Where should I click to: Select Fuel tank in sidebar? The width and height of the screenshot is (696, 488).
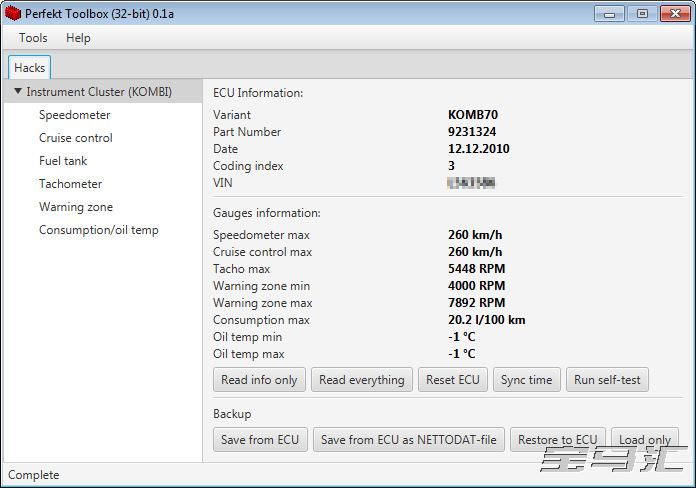(63, 161)
